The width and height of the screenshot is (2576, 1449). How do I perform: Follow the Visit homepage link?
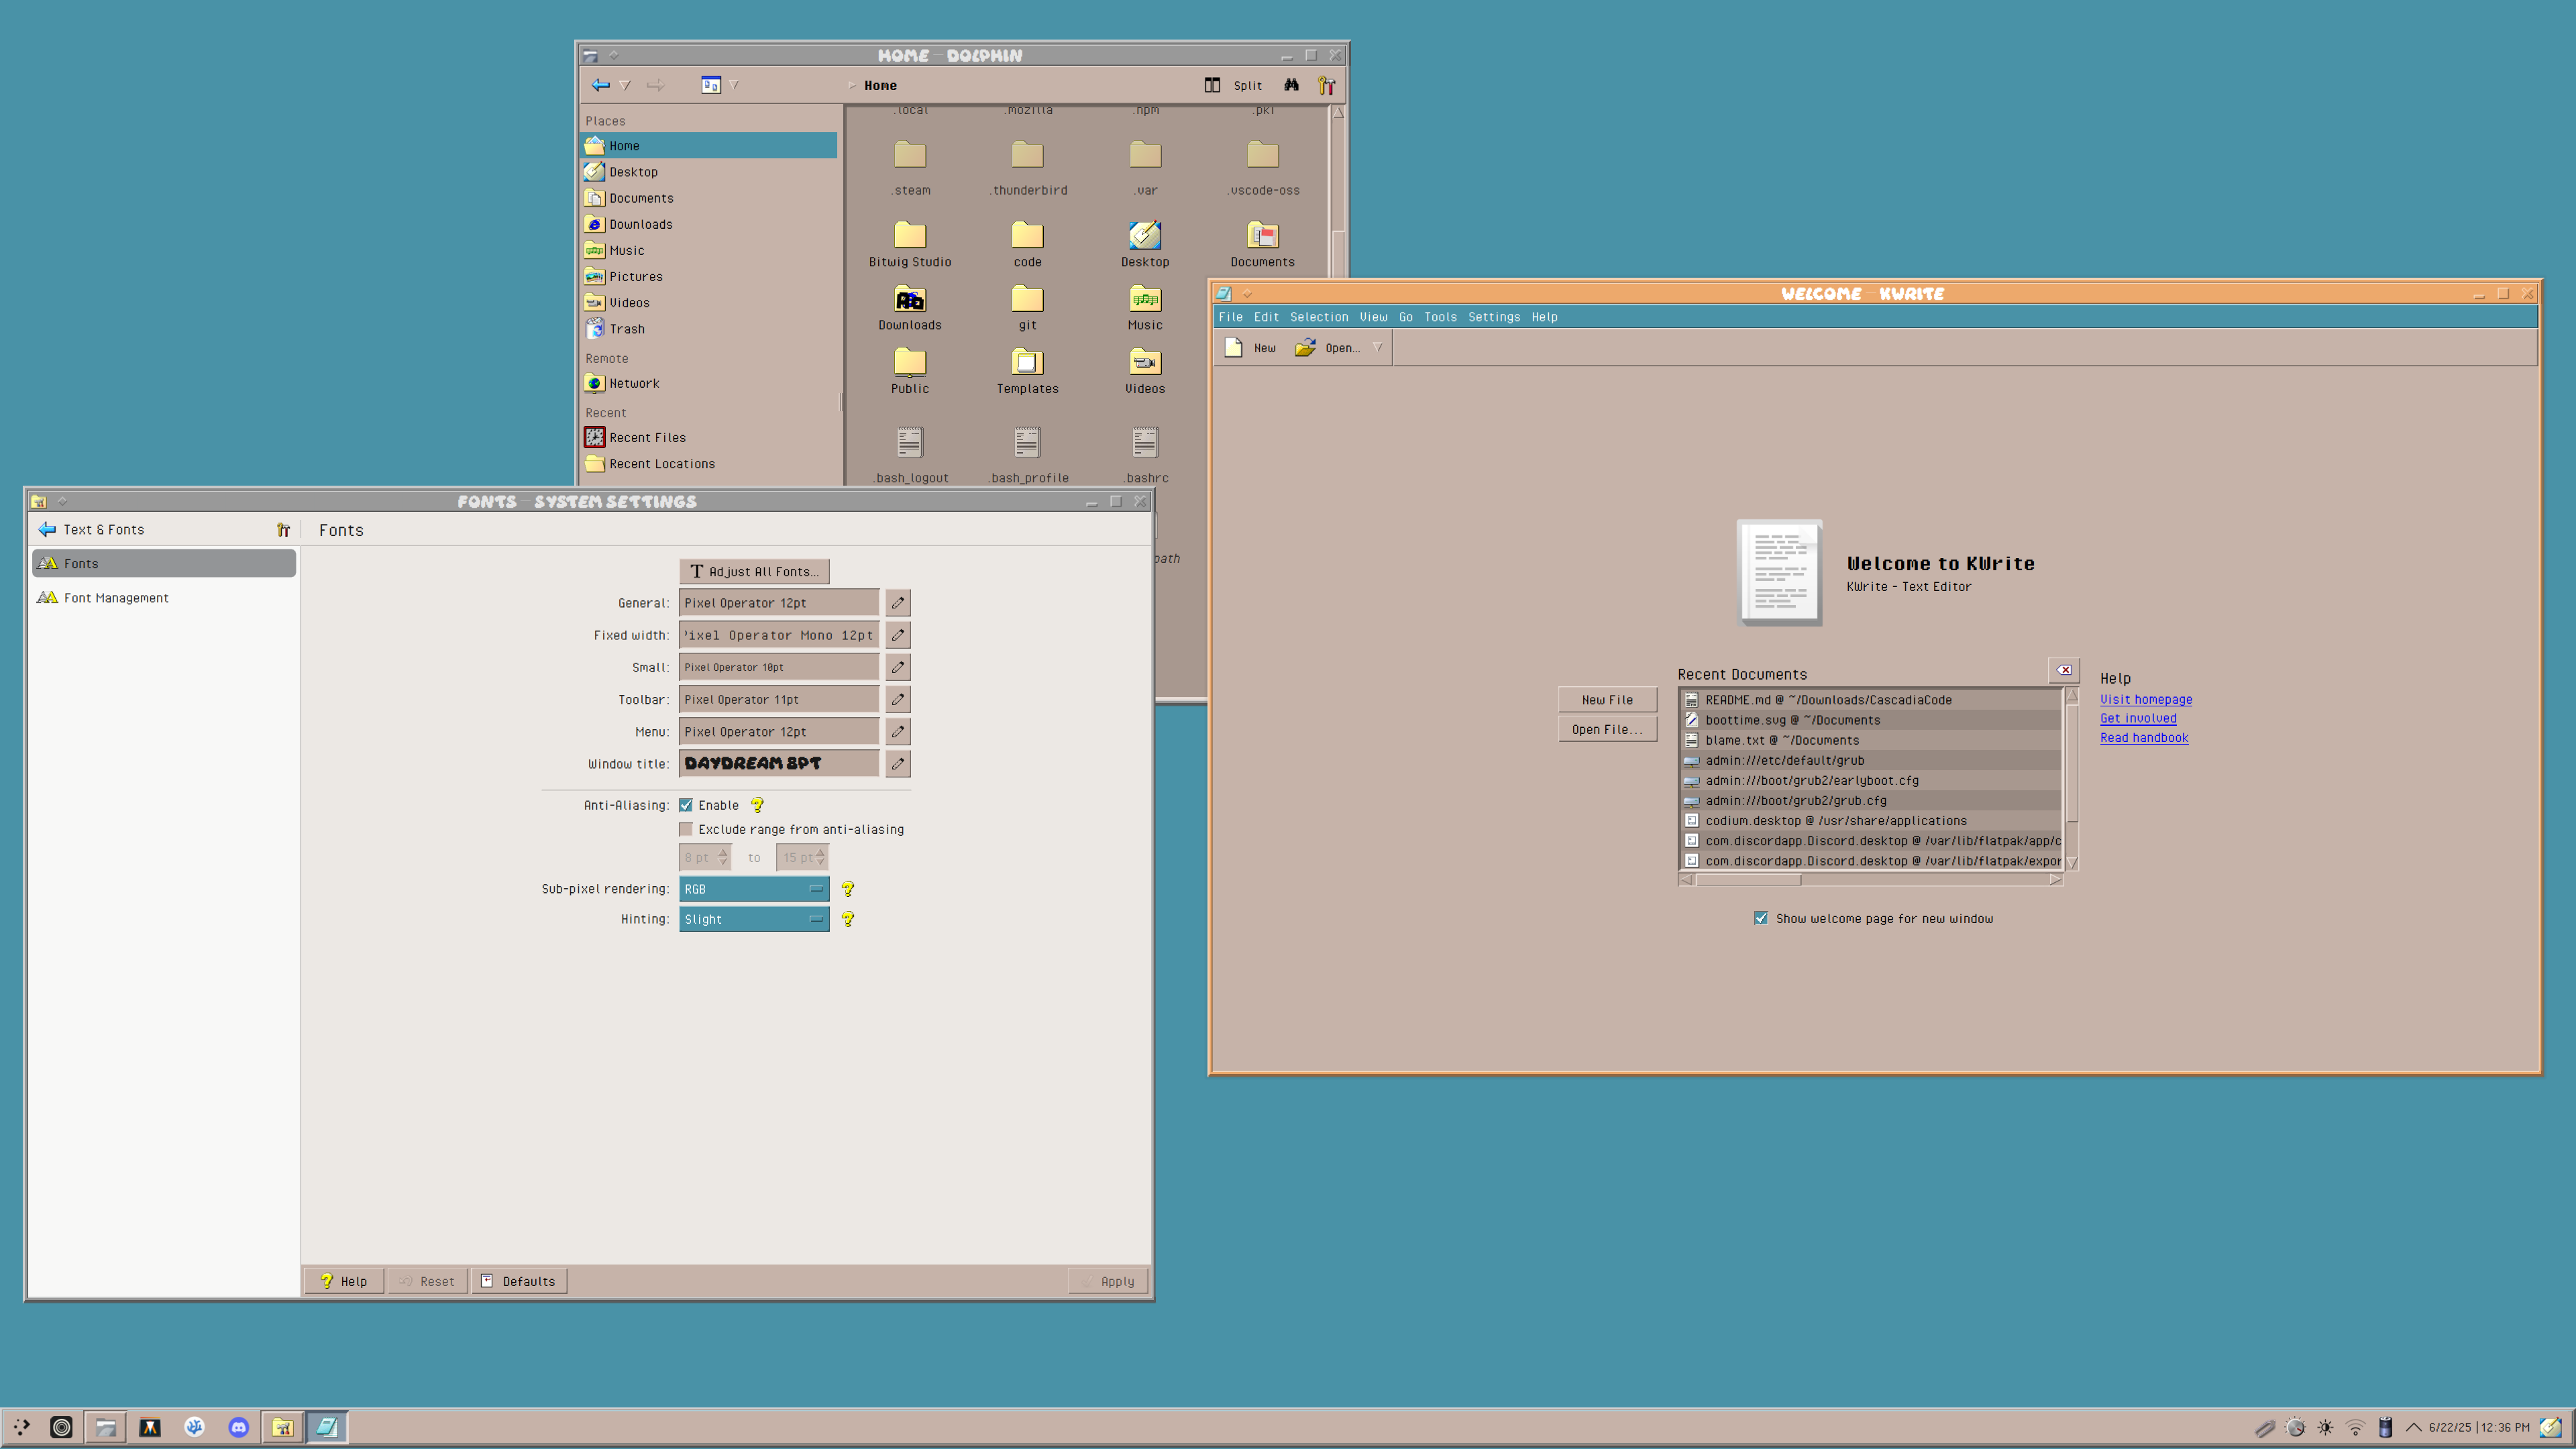(x=2146, y=699)
